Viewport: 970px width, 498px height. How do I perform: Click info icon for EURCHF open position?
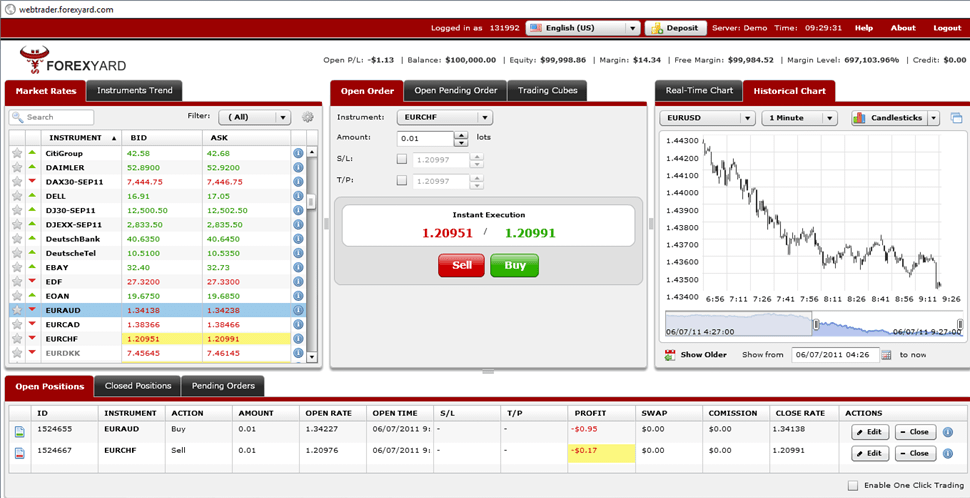[948, 454]
